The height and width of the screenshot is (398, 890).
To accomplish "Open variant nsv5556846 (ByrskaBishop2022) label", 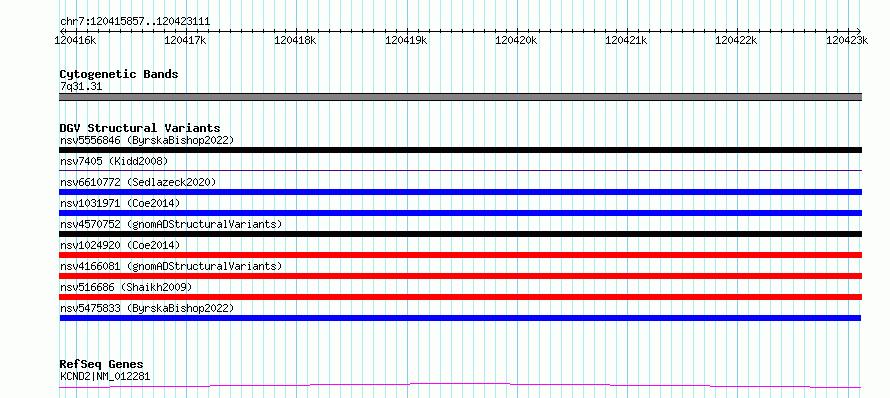I will click(147, 140).
